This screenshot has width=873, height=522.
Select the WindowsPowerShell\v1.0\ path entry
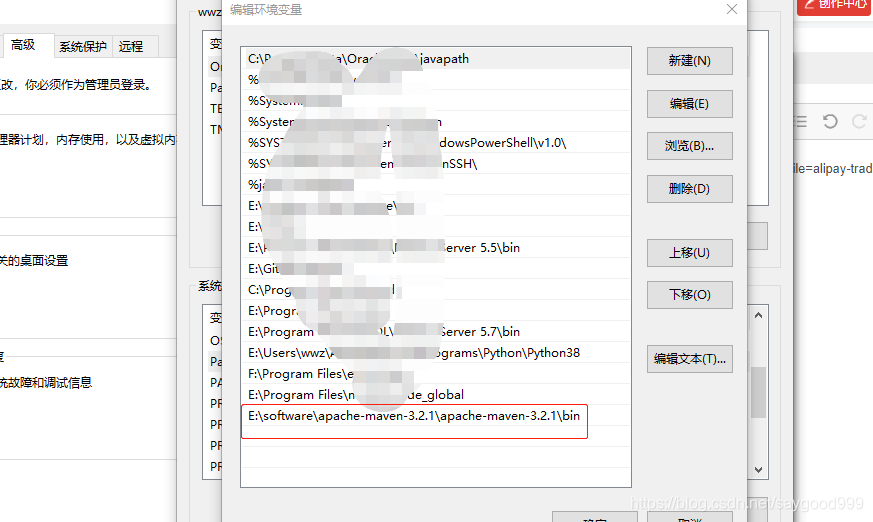(x=436, y=142)
